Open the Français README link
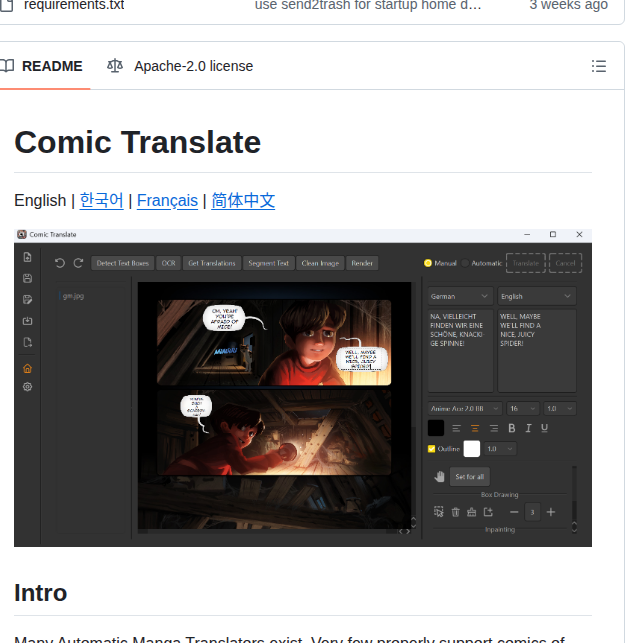 click(167, 201)
